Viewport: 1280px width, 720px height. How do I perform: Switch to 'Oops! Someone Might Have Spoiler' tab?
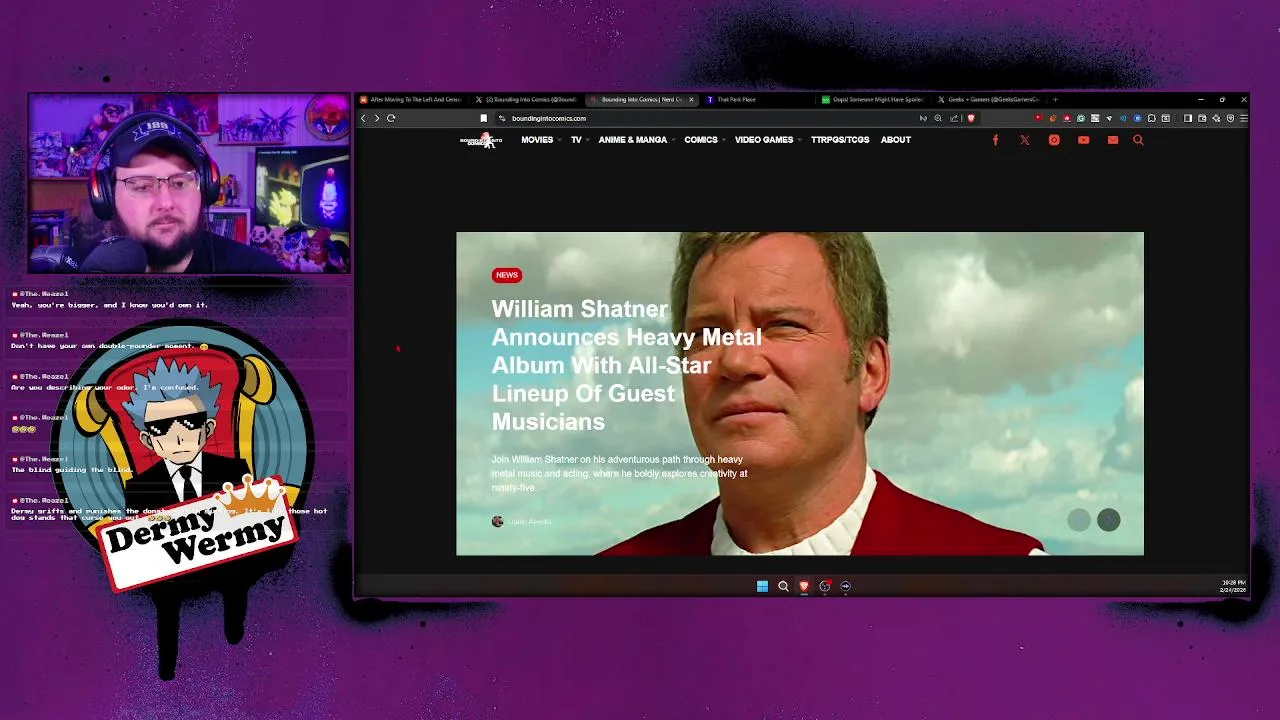point(873,99)
